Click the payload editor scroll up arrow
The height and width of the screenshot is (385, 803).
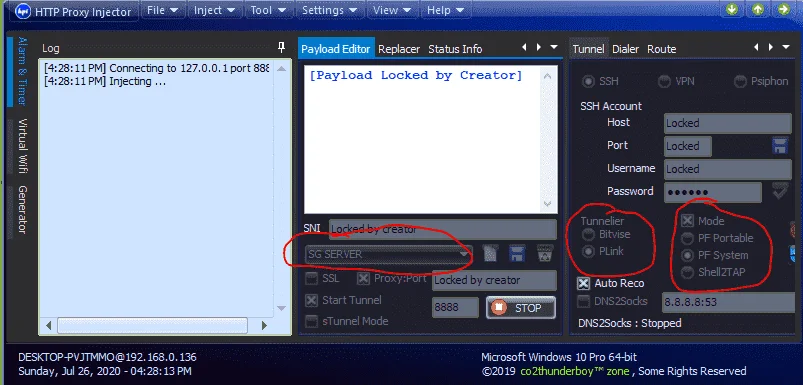(x=547, y=77)
